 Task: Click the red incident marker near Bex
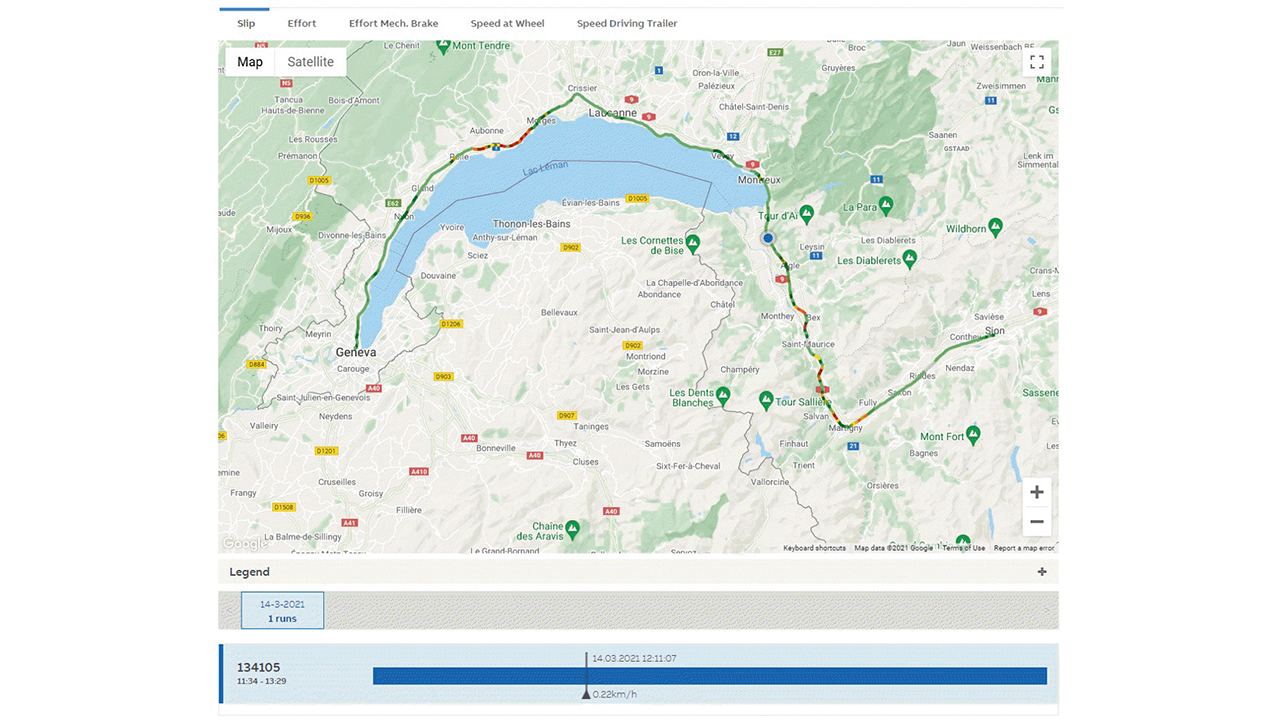click(782, 278)
